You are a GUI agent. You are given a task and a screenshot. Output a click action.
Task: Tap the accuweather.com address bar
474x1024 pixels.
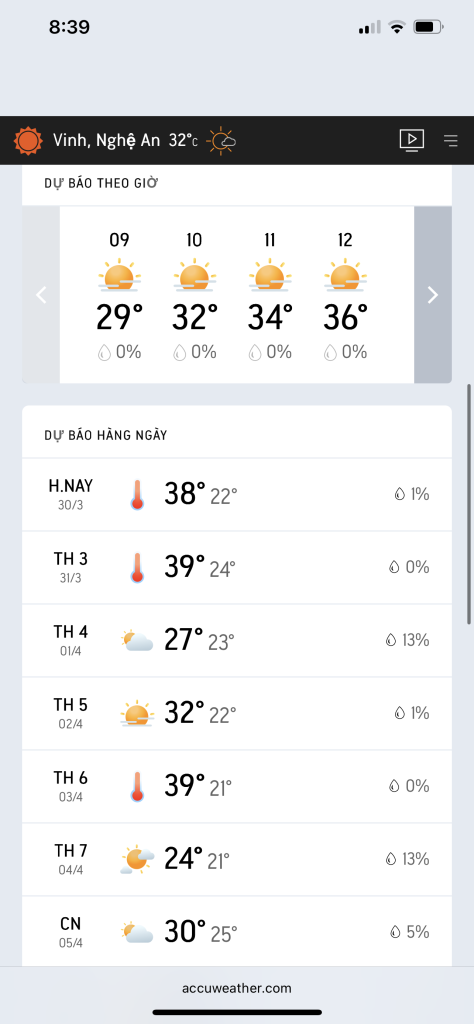pyautogui.click(x=237, y=988)
